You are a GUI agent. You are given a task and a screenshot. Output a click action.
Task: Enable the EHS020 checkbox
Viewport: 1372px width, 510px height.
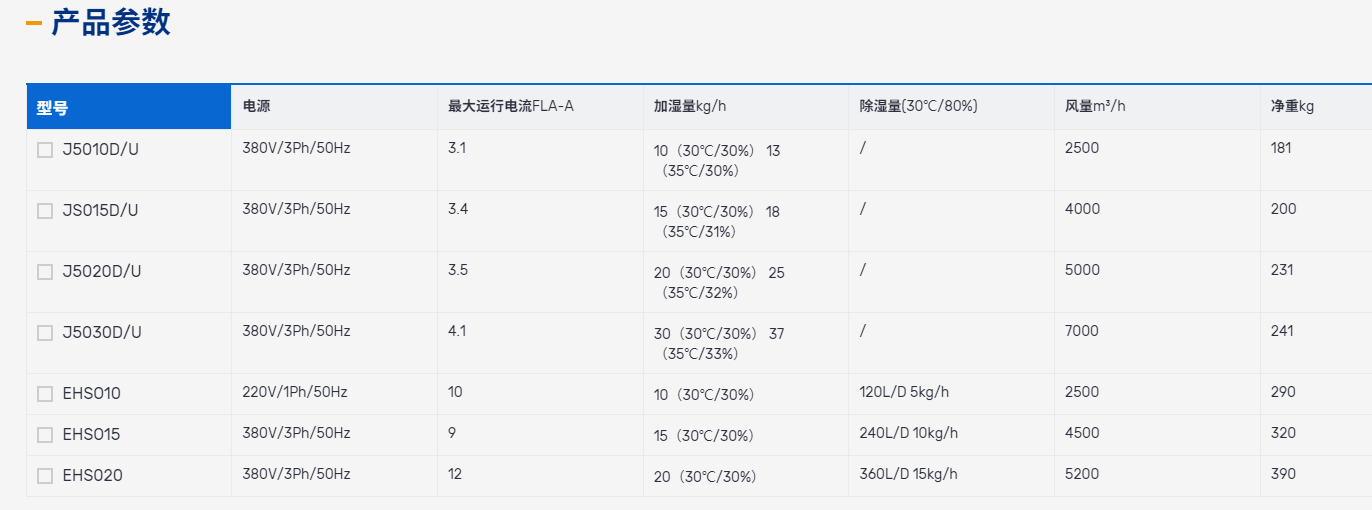(45, 476)
